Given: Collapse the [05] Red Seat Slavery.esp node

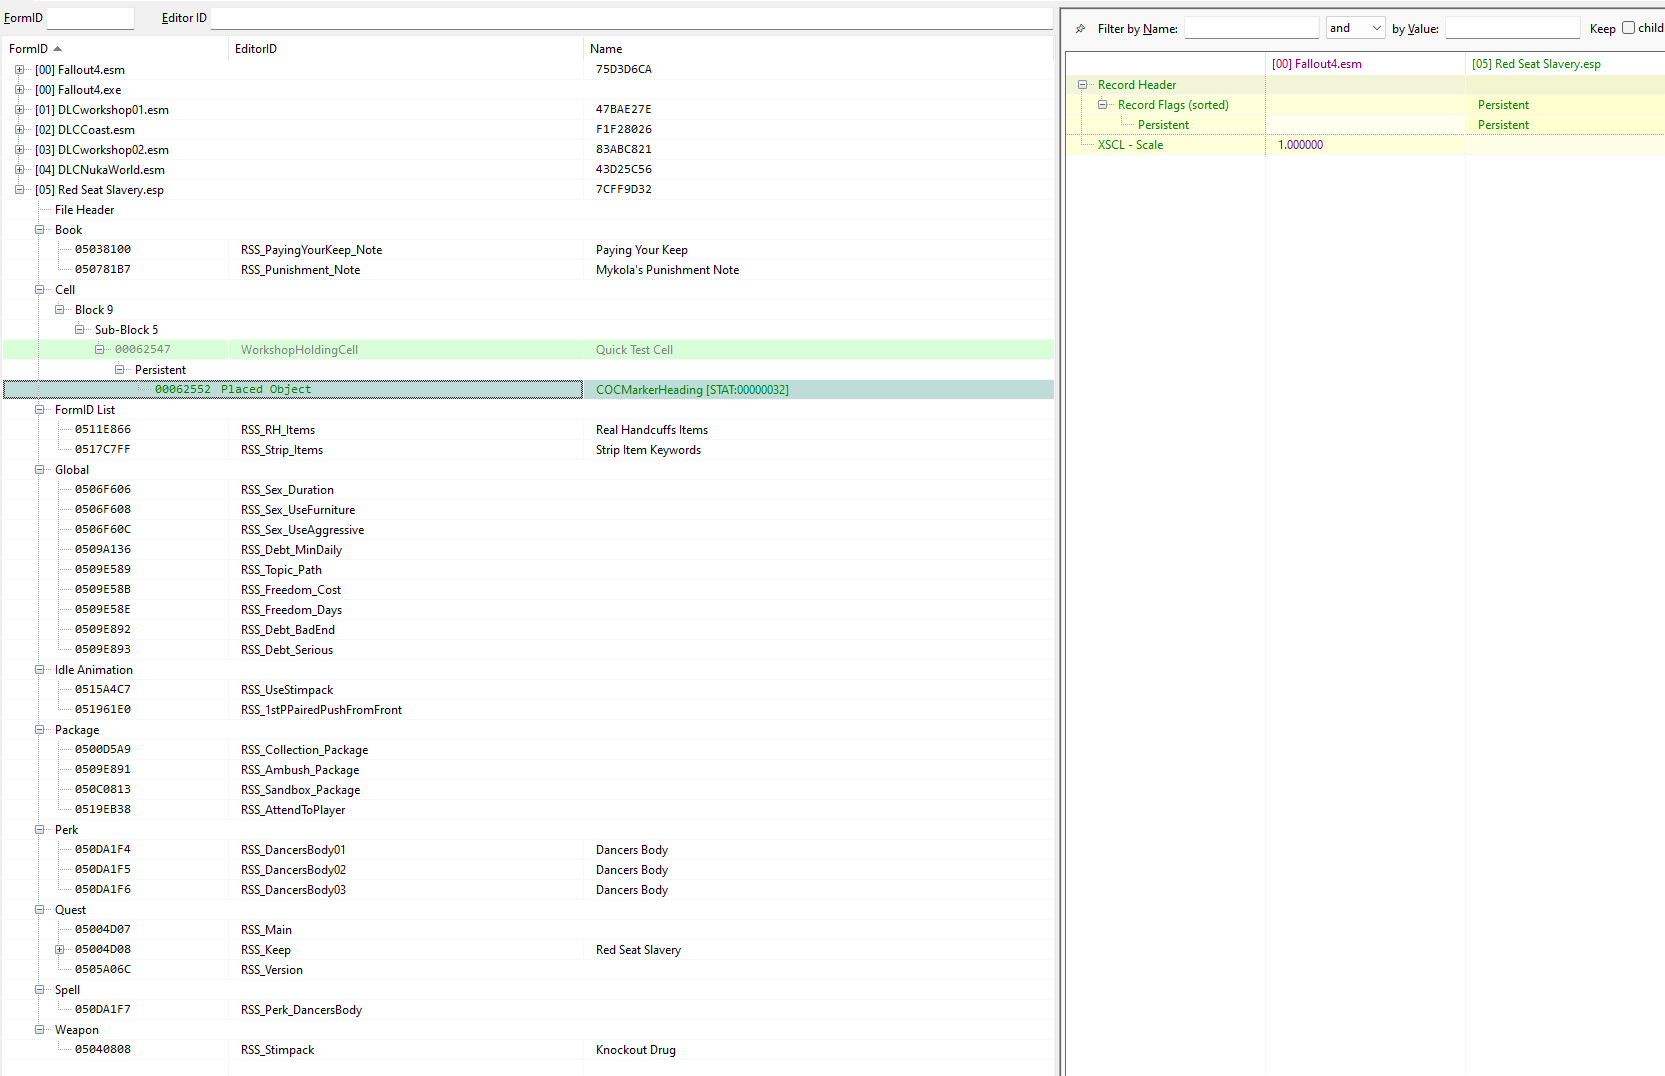Looking at the screenshot, I should (19, 190).
